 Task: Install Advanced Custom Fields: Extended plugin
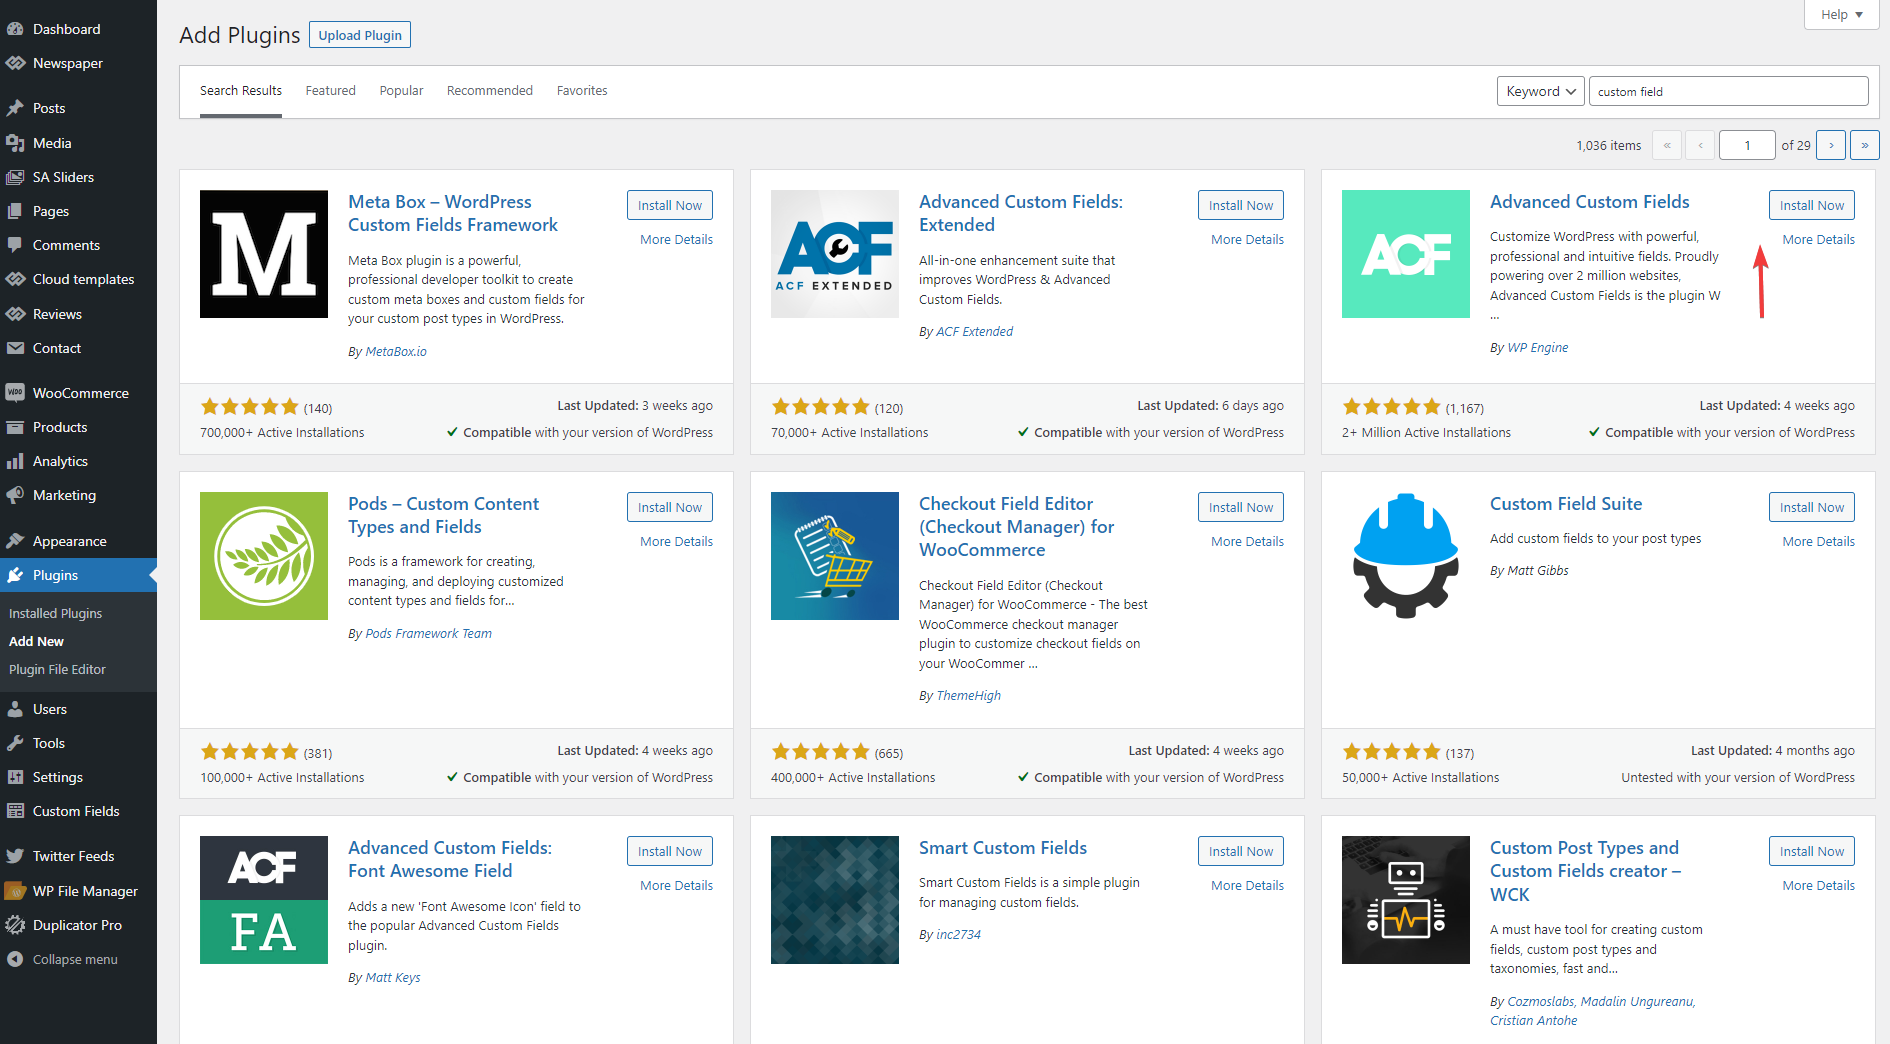(1240, 205)
